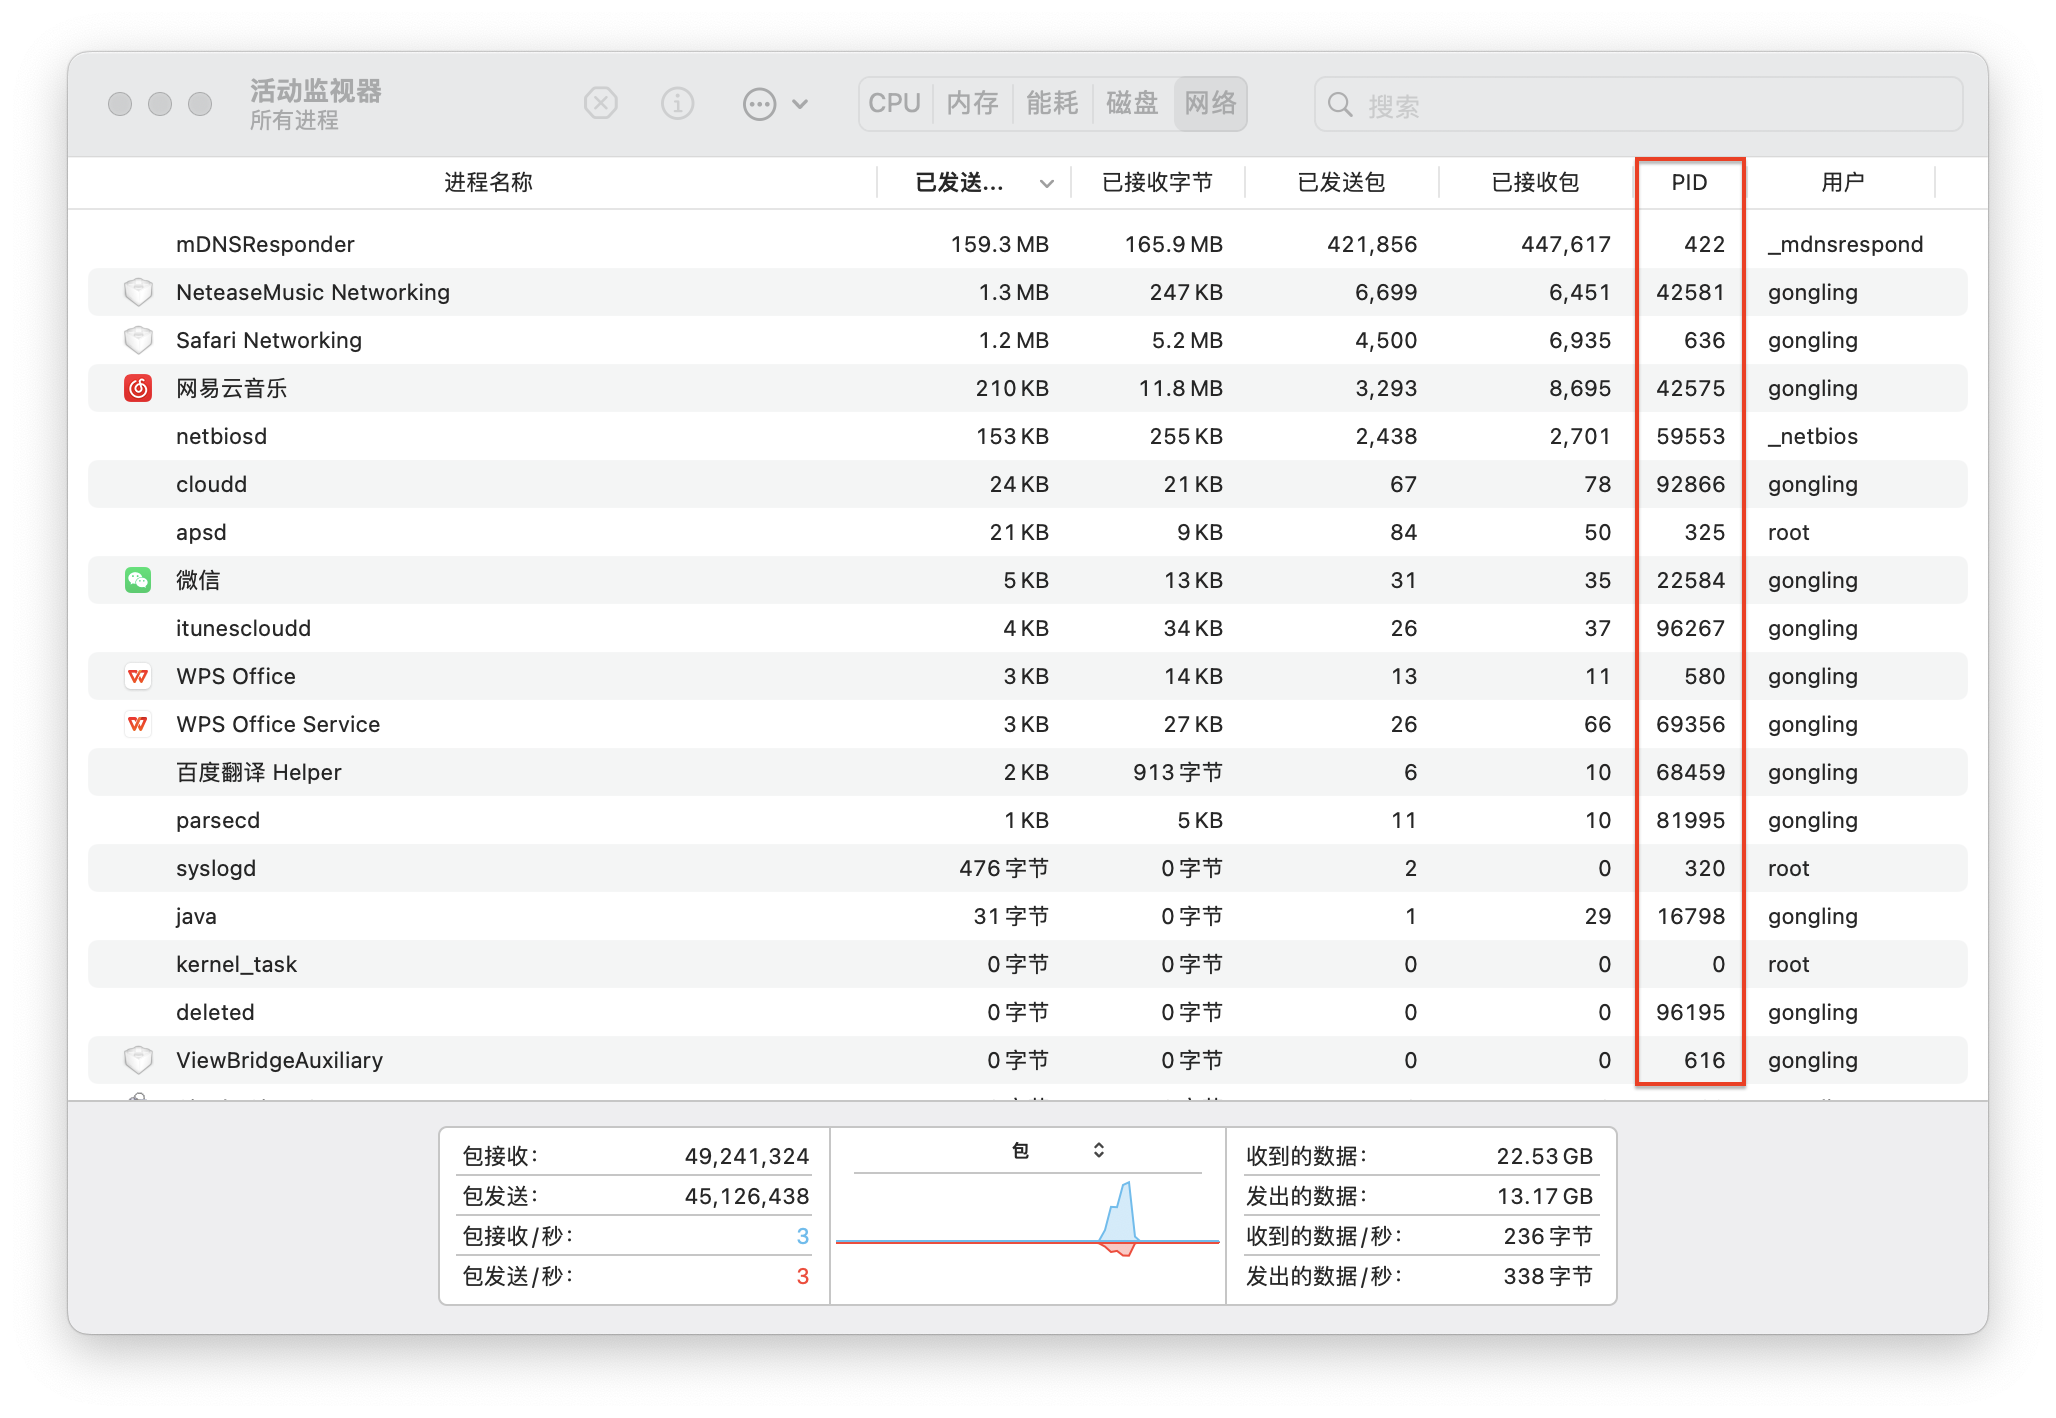The width and height of the screenshot is (2056, 1418).
Task: Select the 网易云音乐 app icon
Action: coord(138,388)
